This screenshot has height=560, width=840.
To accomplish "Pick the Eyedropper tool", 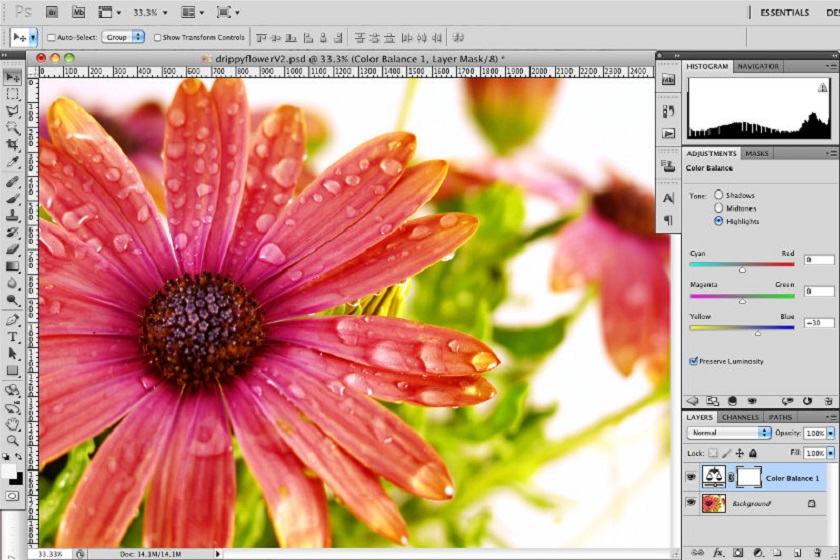I will (13, 162).
